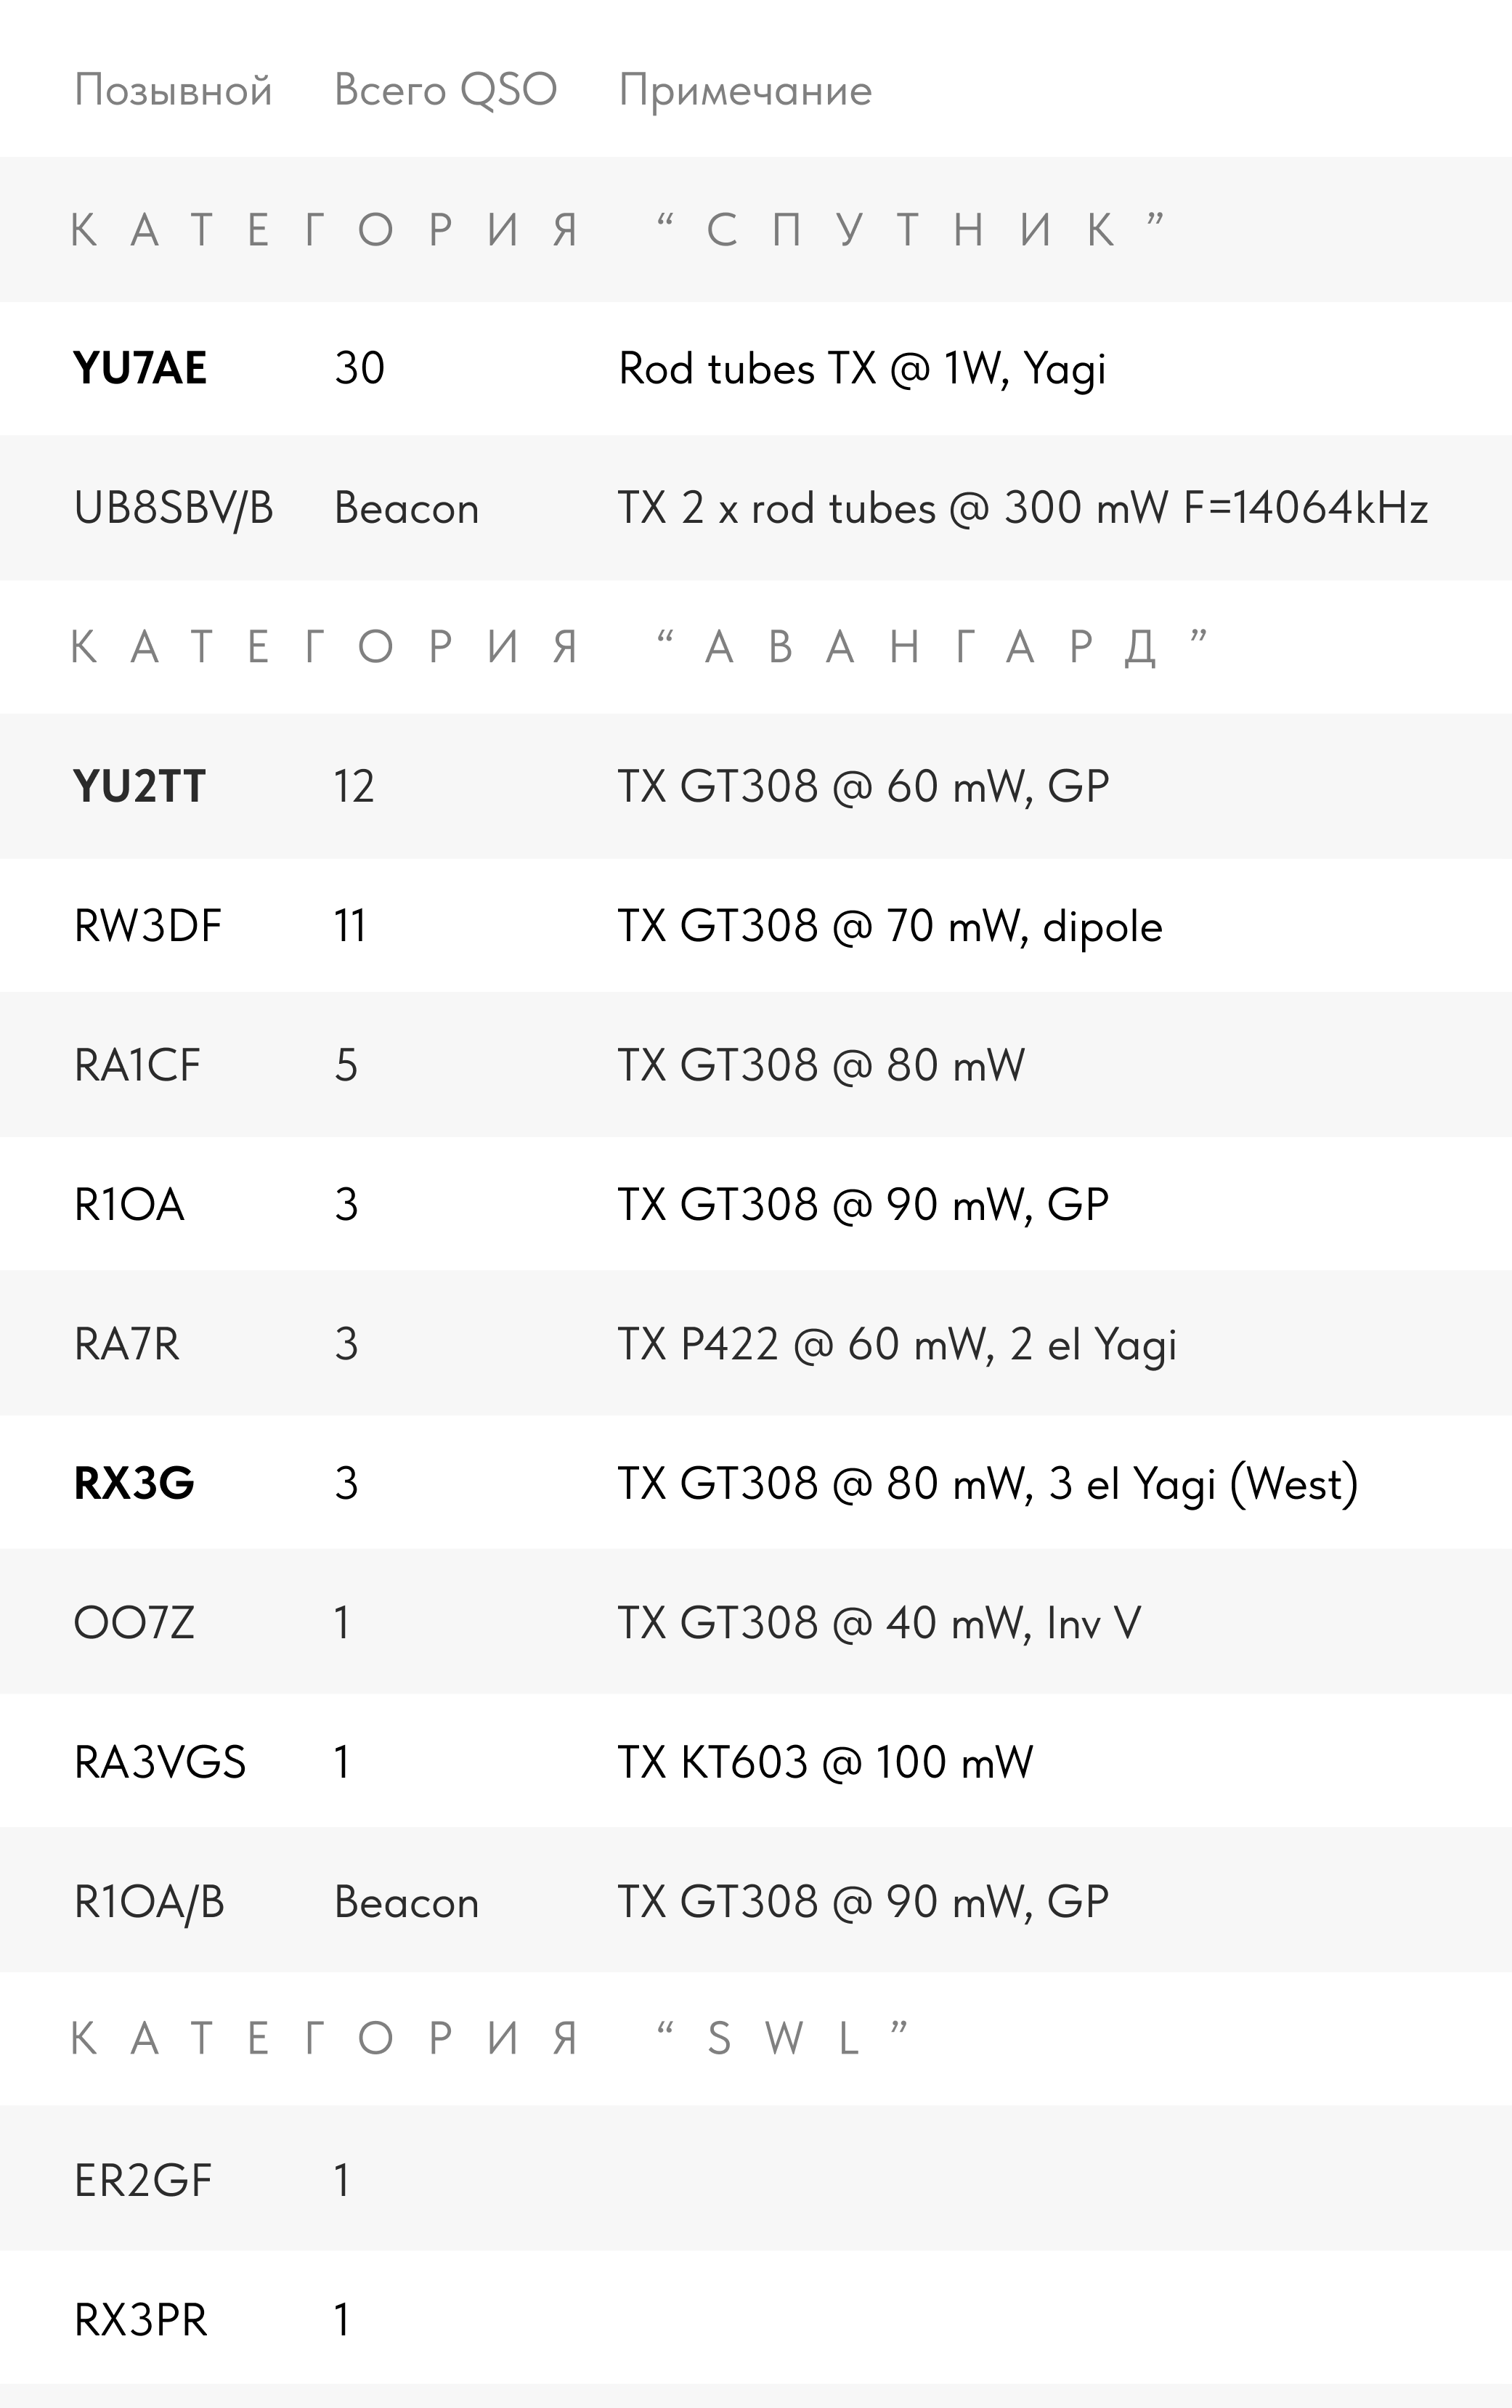Select the RX3PR SWL callsign
The image size is (1512, 2408).
141,2320
